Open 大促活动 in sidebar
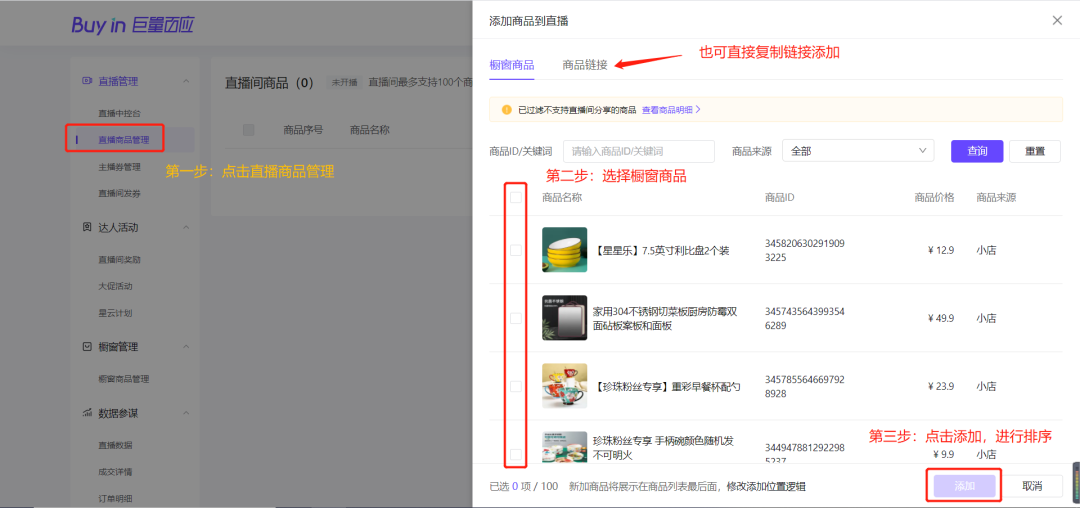 [x=114, y=286]
